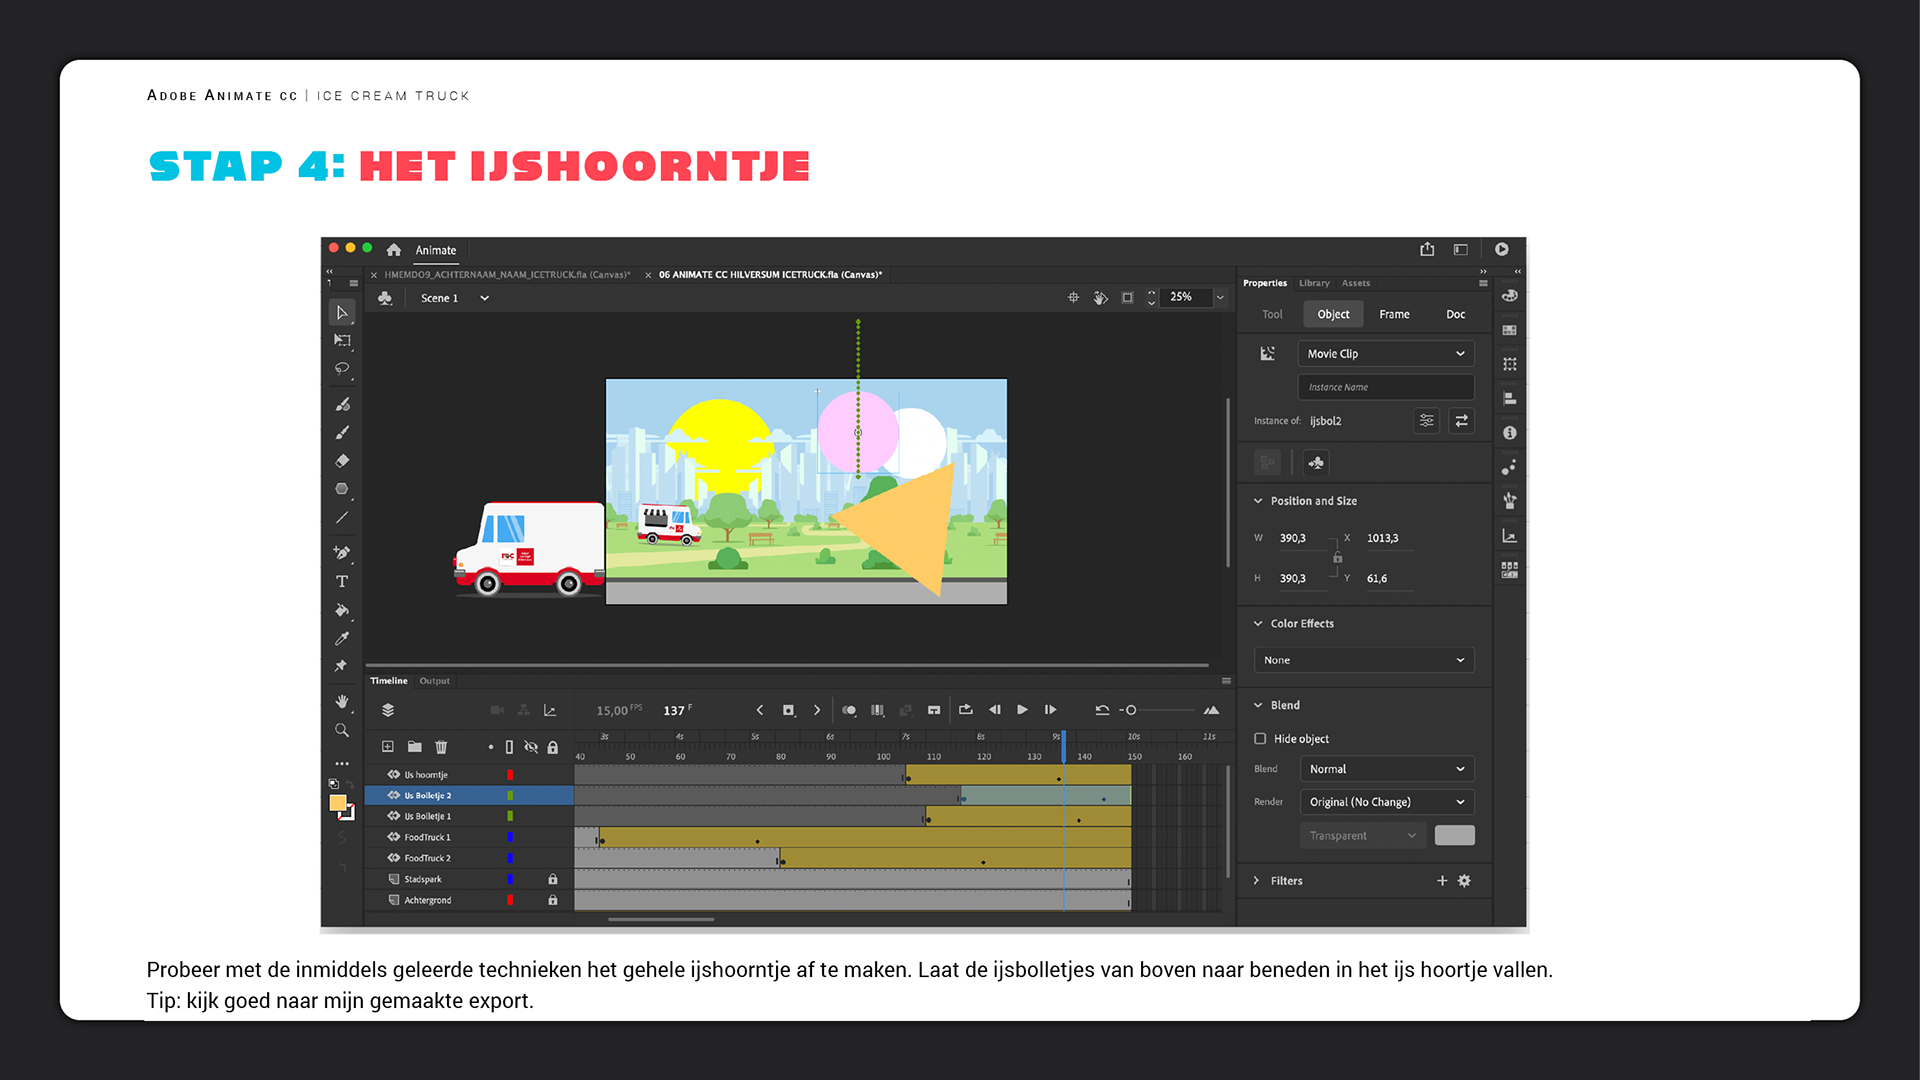Open the Blend mode Normal dropdown
1920x1080 pixels.
coord(1386,769)
